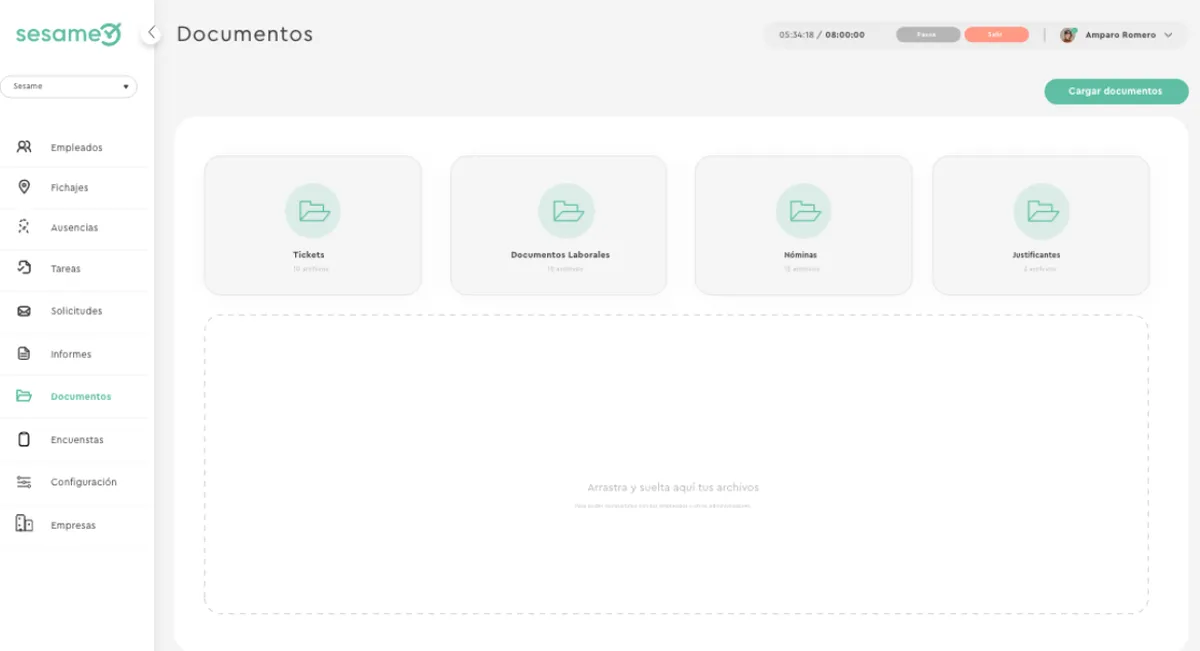Expand the user menu chevron beside Amparo Romero
Screen dimensions: 1200x651
point(1168,35)
